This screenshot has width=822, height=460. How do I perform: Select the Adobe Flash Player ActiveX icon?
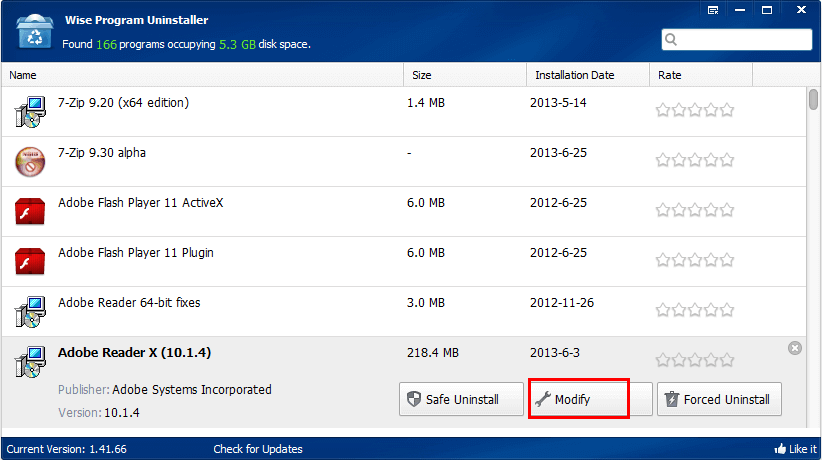(x=30, y=211)
